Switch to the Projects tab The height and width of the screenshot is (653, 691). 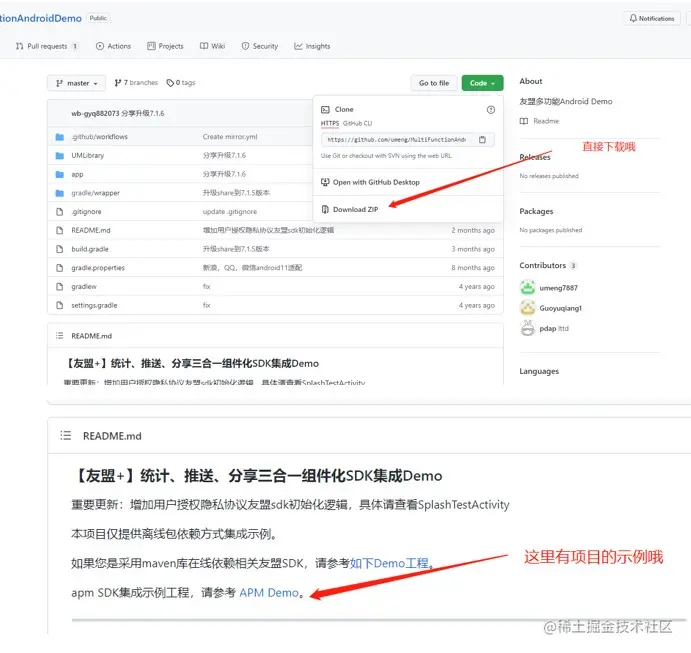click(165, 46)
